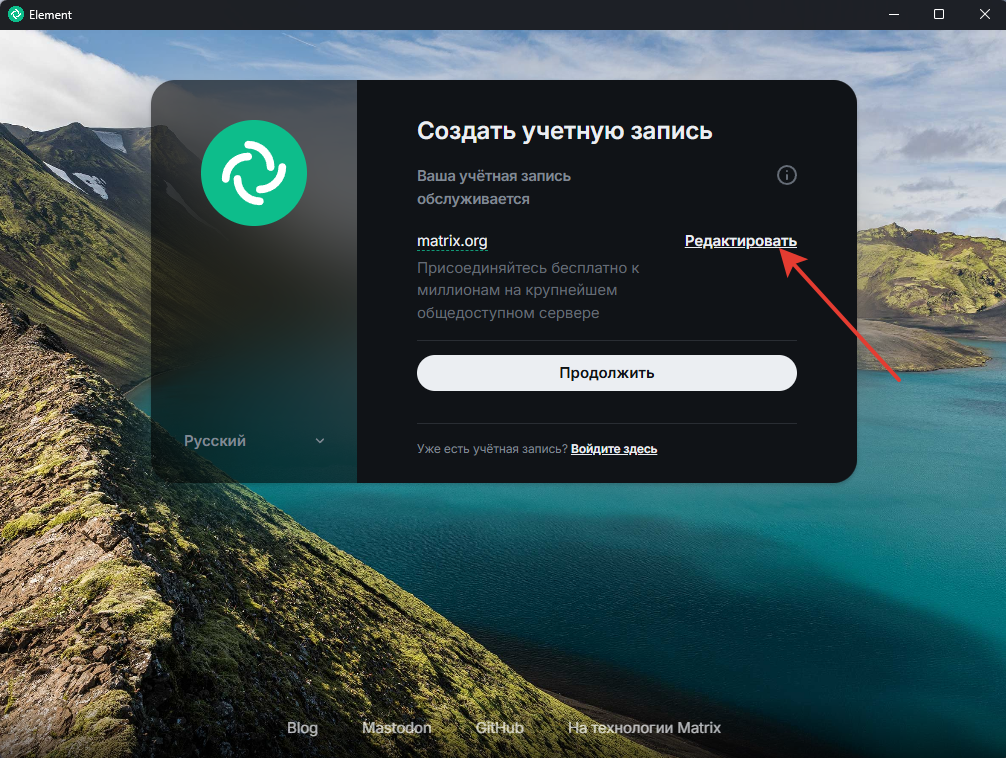This screenshot has height=758, width=1006.
Task: Open the Русский language dropdown
Action: pos(254,441)
